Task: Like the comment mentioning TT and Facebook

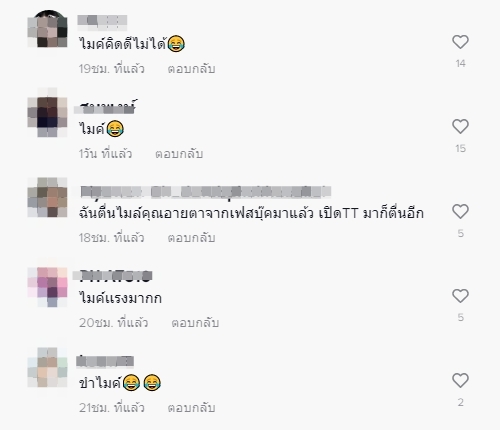Action: pos(460,212)
